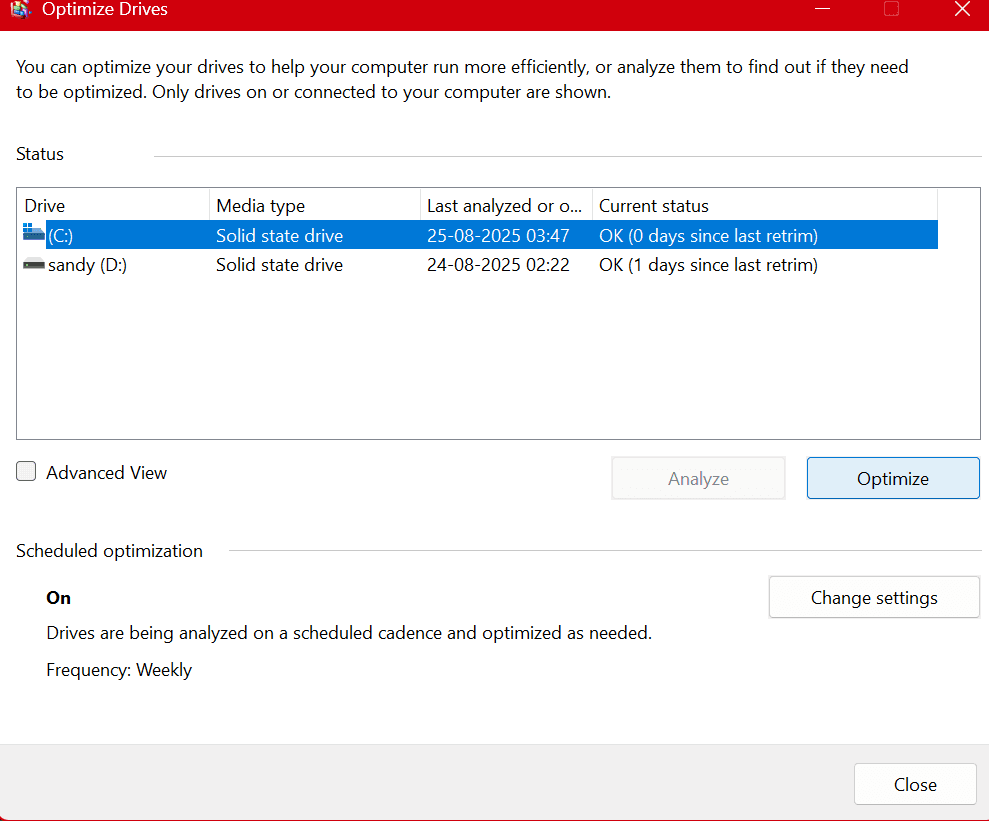Click the sandy (D:) drive disk icon
The image size is (989, 821).
pos(32,264)
